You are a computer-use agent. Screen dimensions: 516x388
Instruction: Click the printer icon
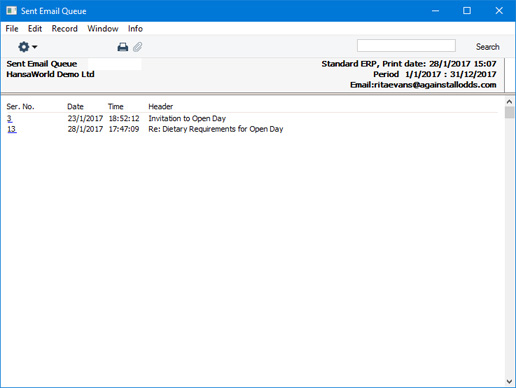pyautogui.click(x=123, y=47)
